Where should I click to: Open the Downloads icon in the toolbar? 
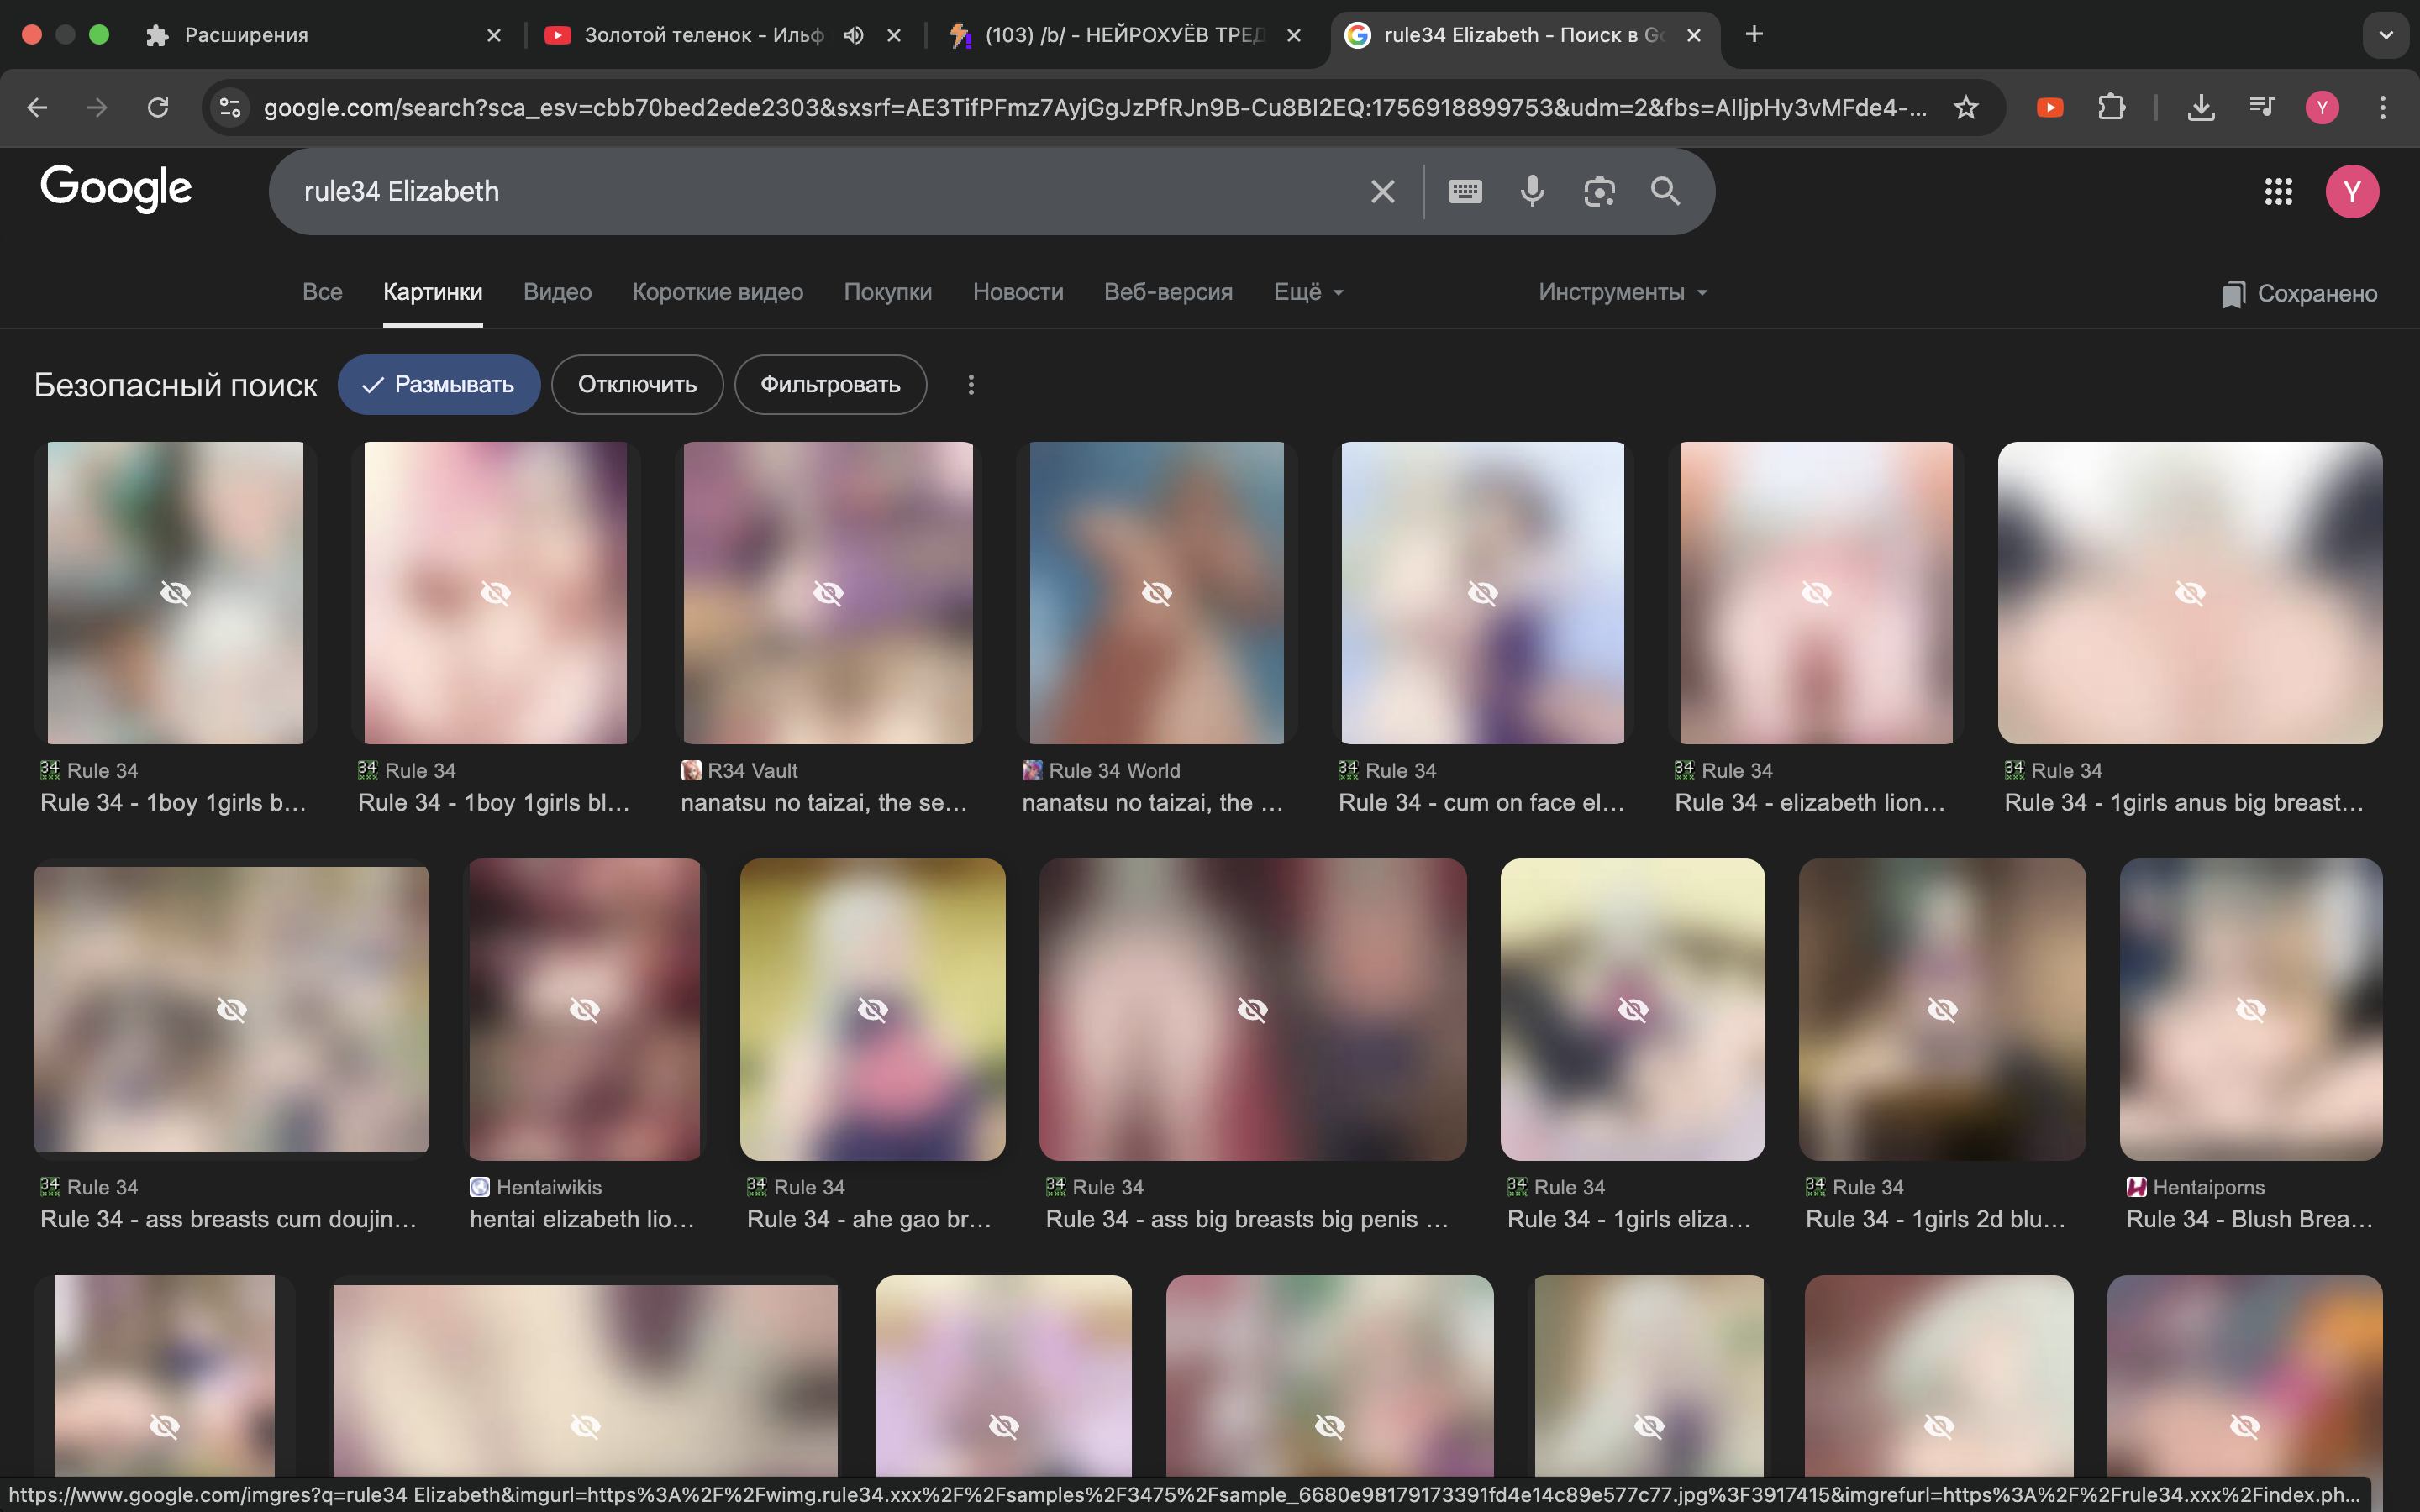[2201, 107]
